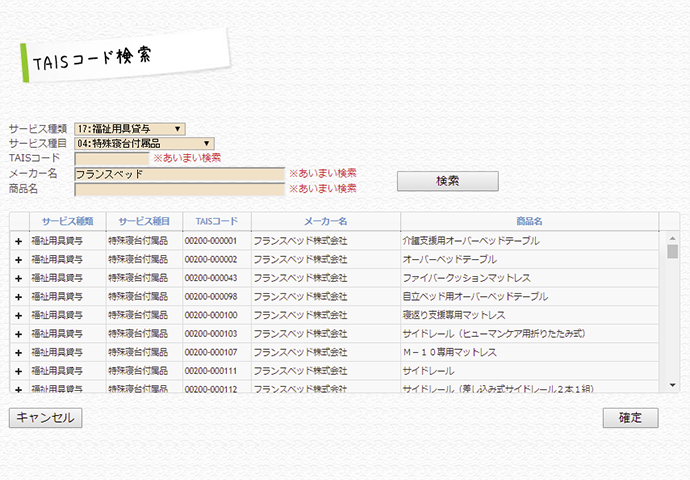The height and width of the screenshot is (480, 690).
Task: Expand the M-10専用マットレス row
Action: [x=18, y=352]
